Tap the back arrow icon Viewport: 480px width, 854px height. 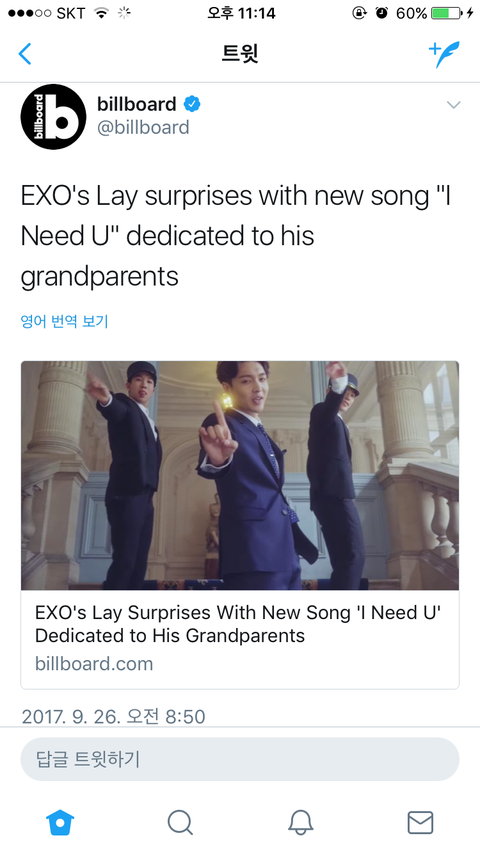(x=25, y=54)
